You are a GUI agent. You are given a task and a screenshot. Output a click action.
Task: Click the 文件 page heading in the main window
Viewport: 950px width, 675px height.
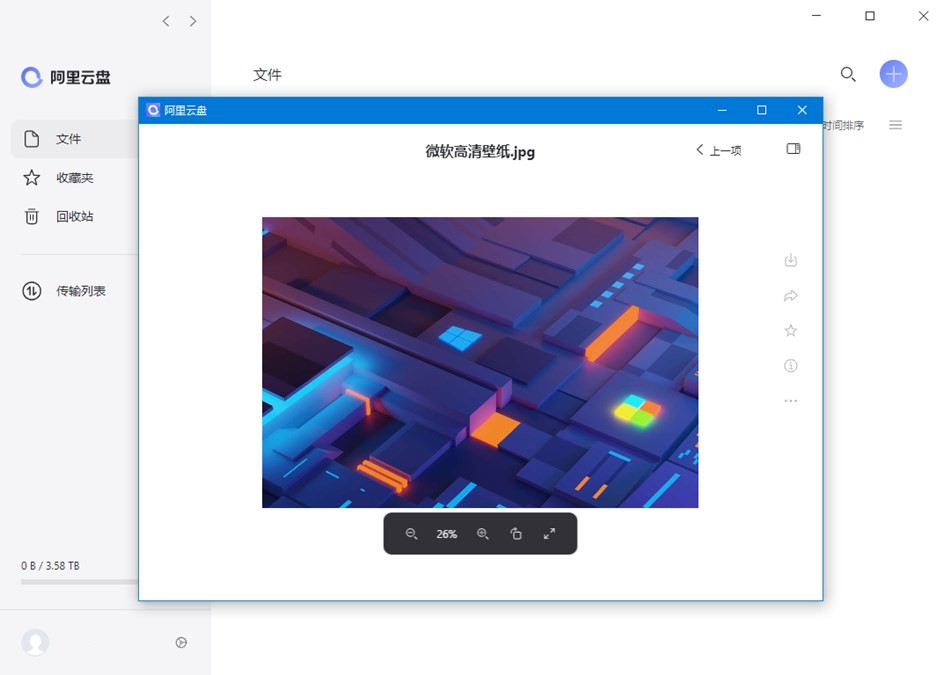(267, 75)
